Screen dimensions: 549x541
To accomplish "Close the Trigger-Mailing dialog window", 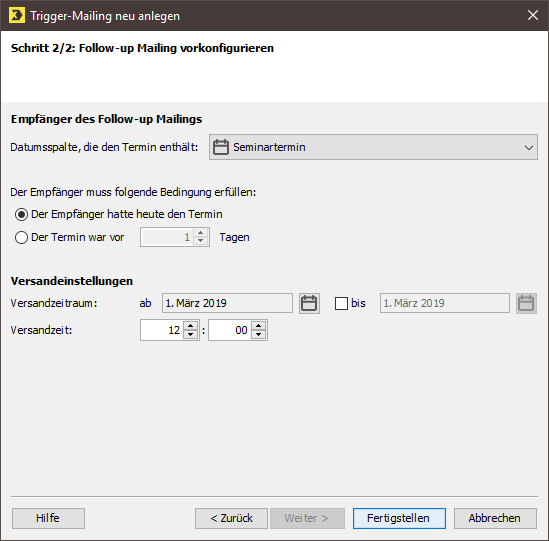I will coord(533,15).
